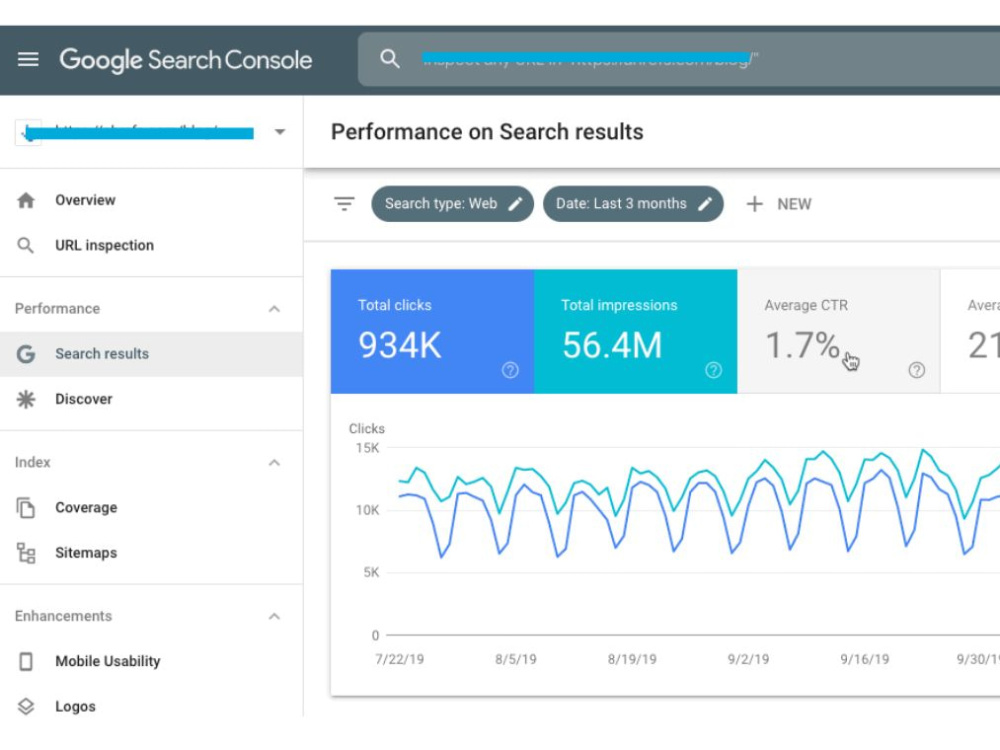Collapse the Performance section
The height and width of the screenshot is (750, 1000).
point(274,309)
